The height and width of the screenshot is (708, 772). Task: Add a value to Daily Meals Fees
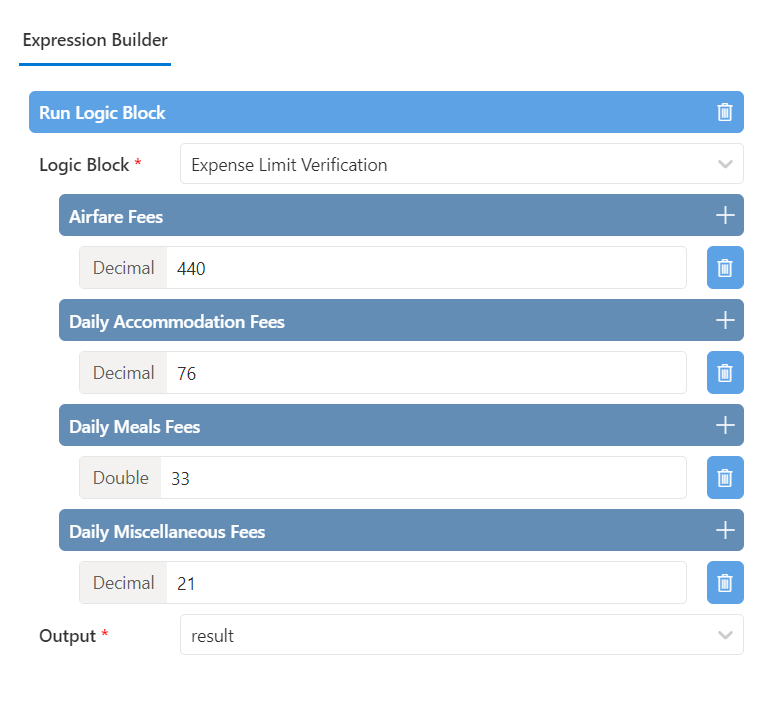point(725,425)
